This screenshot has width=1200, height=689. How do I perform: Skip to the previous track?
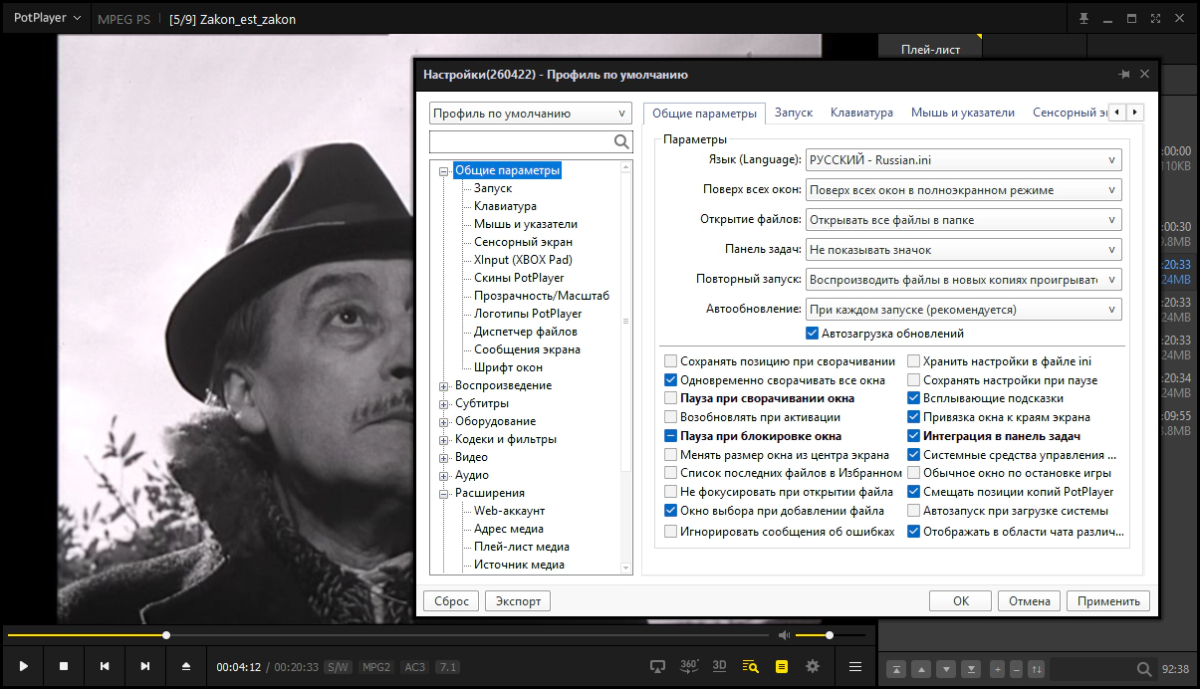click(x=104, y=666)
